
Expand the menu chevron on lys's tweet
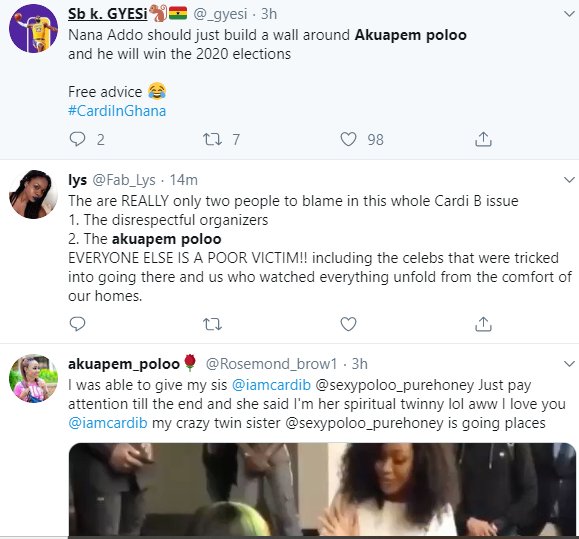pyautogui.click(x=569, y=180)
